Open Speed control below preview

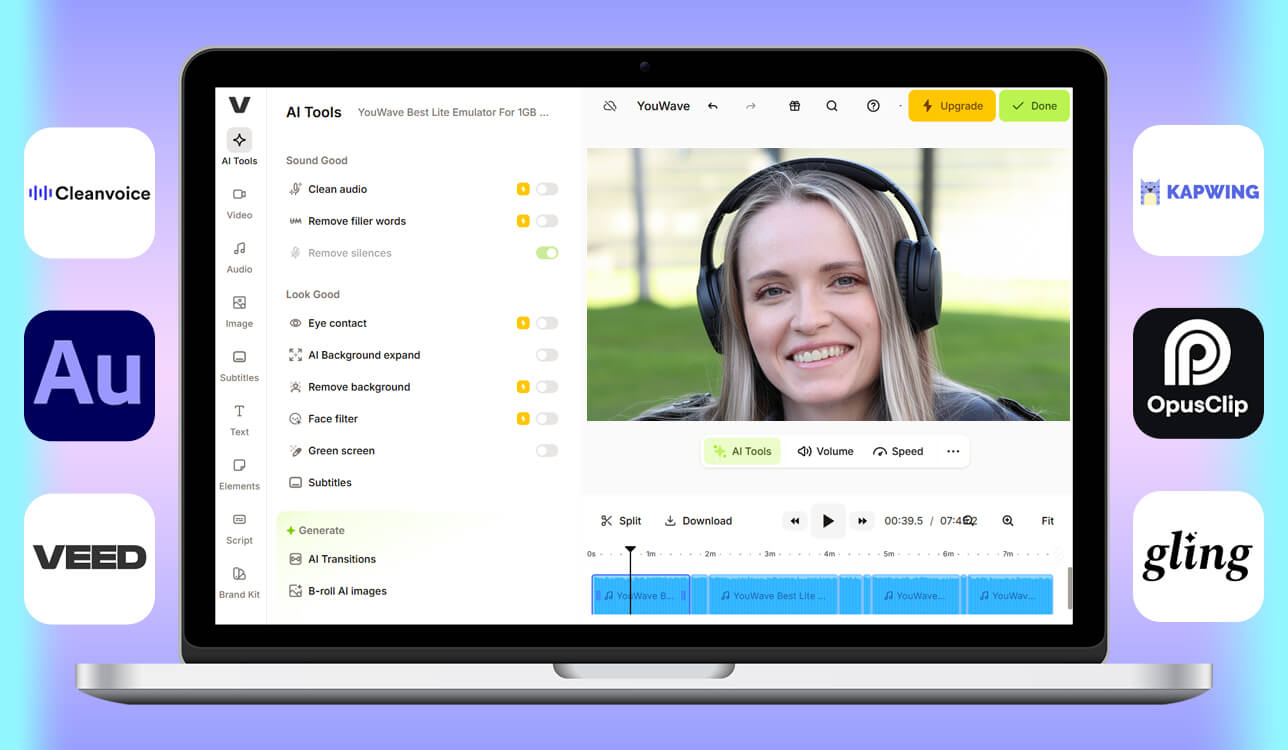(898, 451)
